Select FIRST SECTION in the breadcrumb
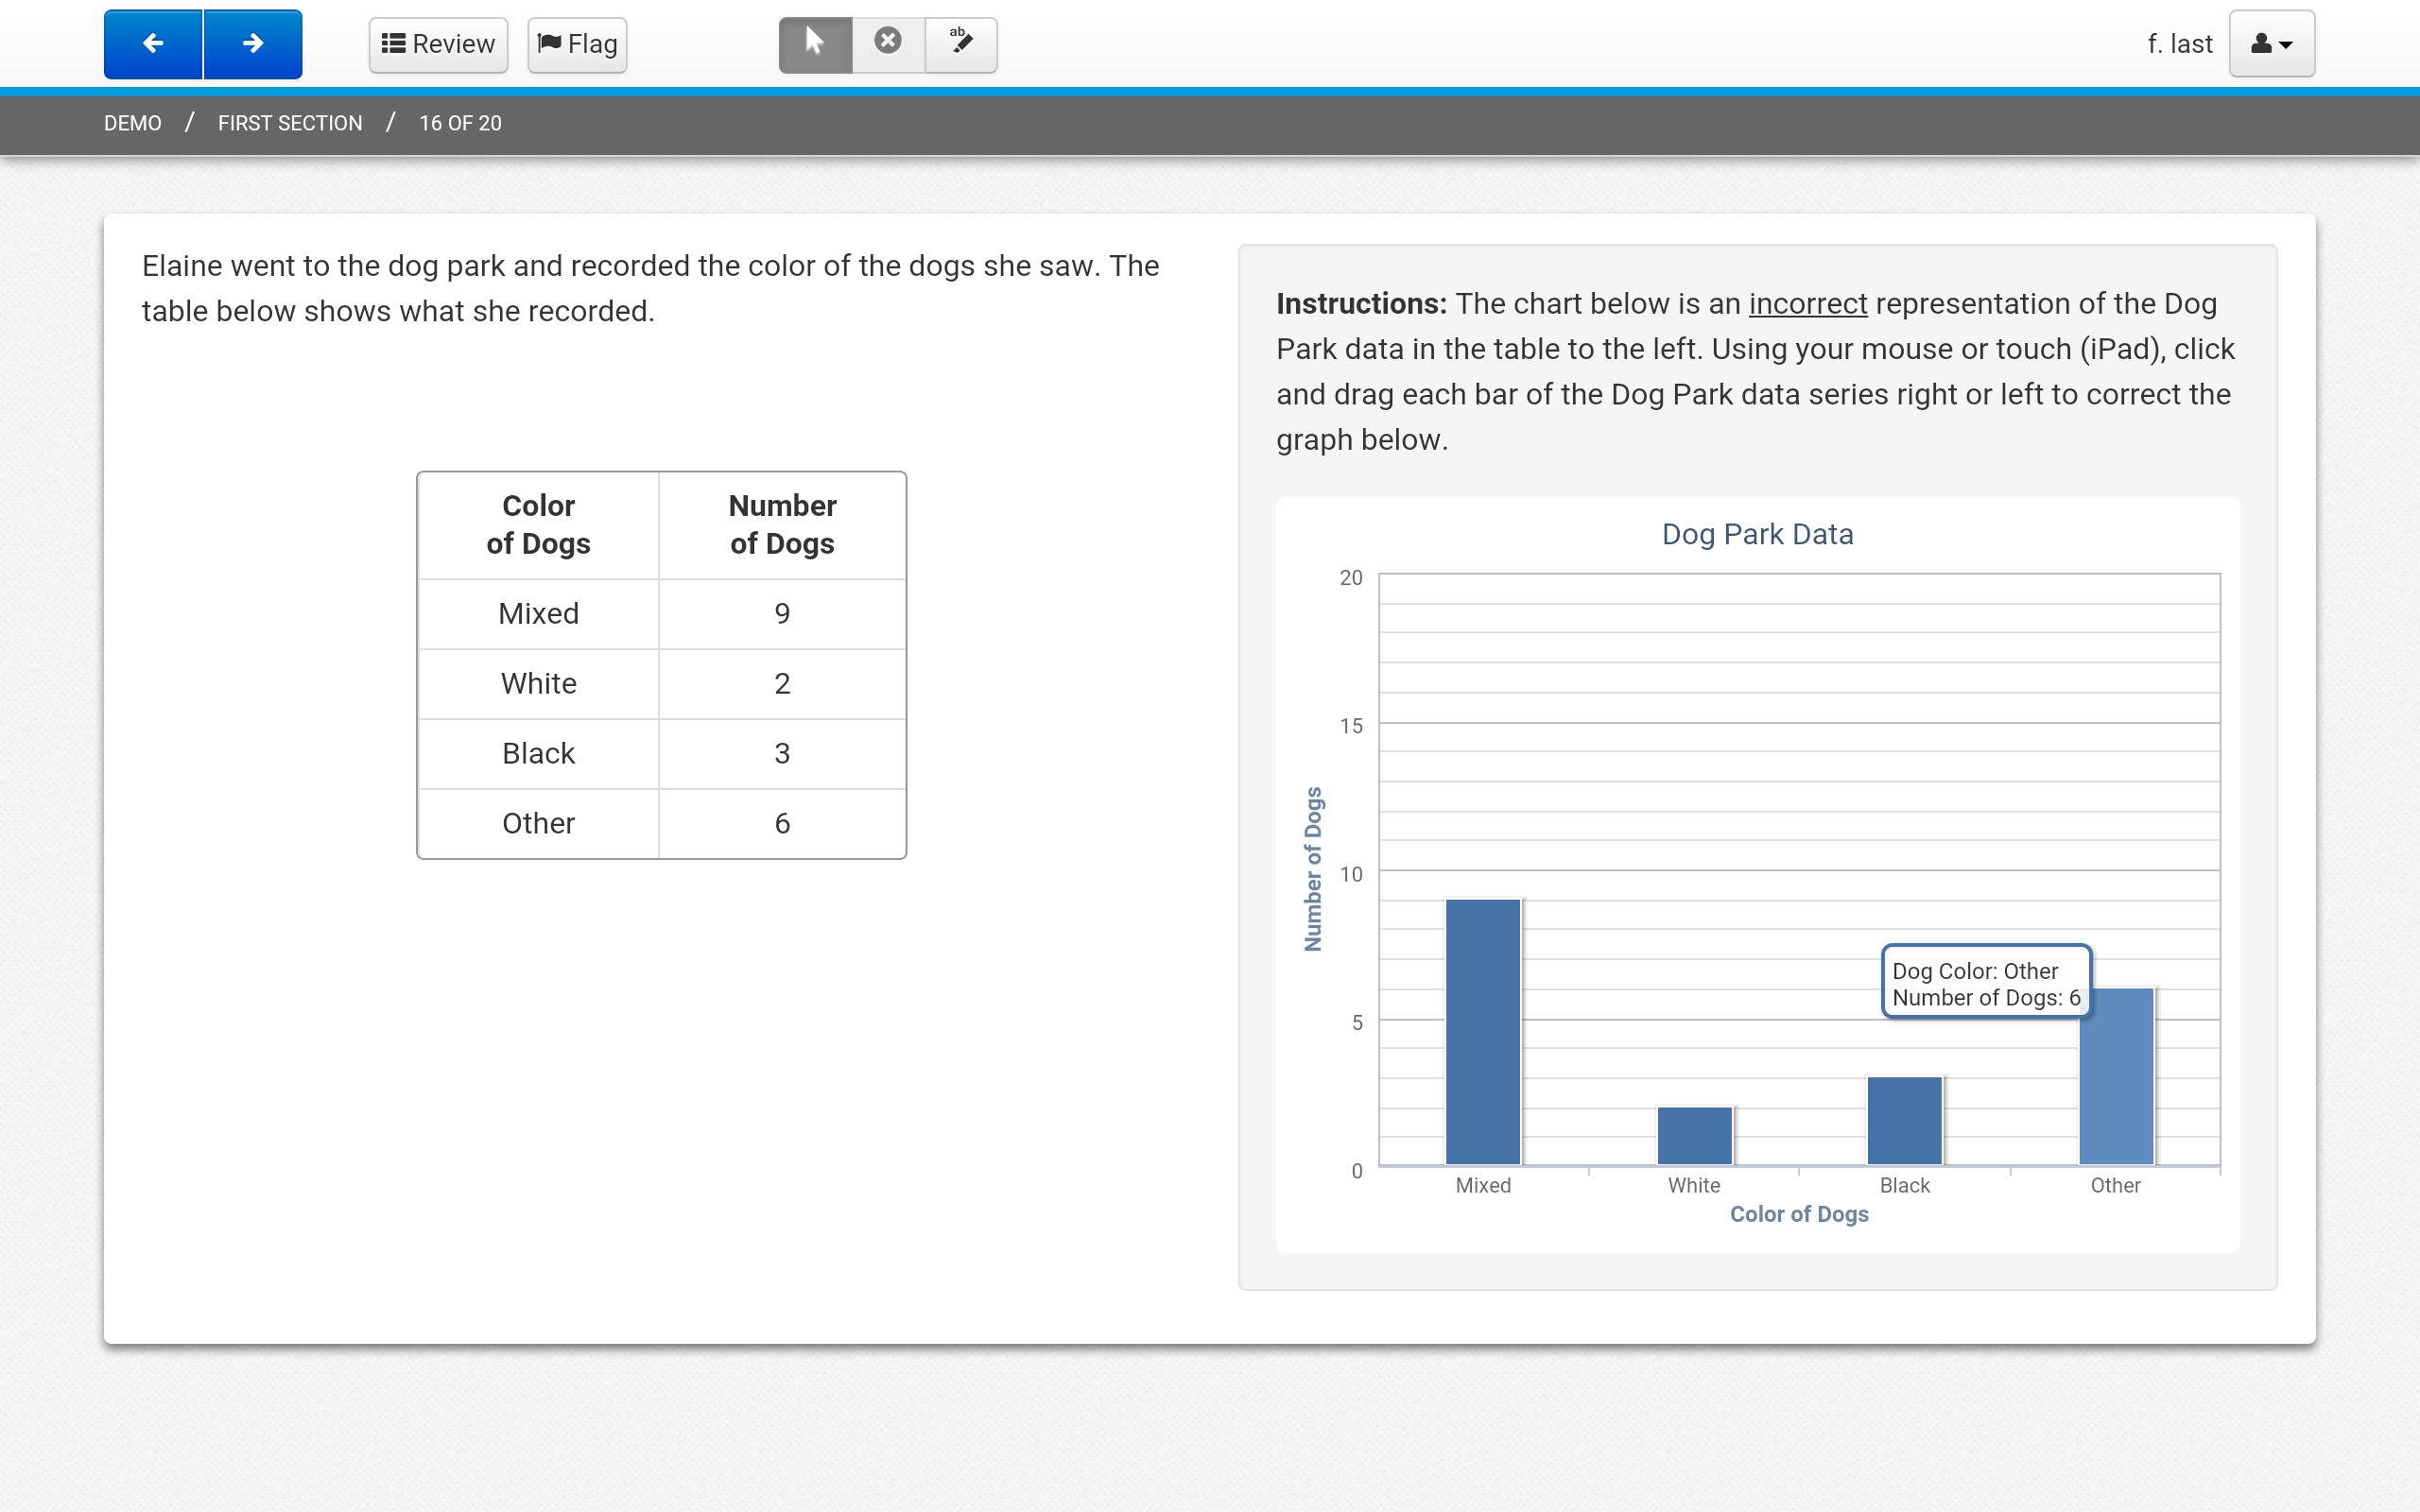Image resolution: width=2420 pixels, height=1512 pixels. 289,122
